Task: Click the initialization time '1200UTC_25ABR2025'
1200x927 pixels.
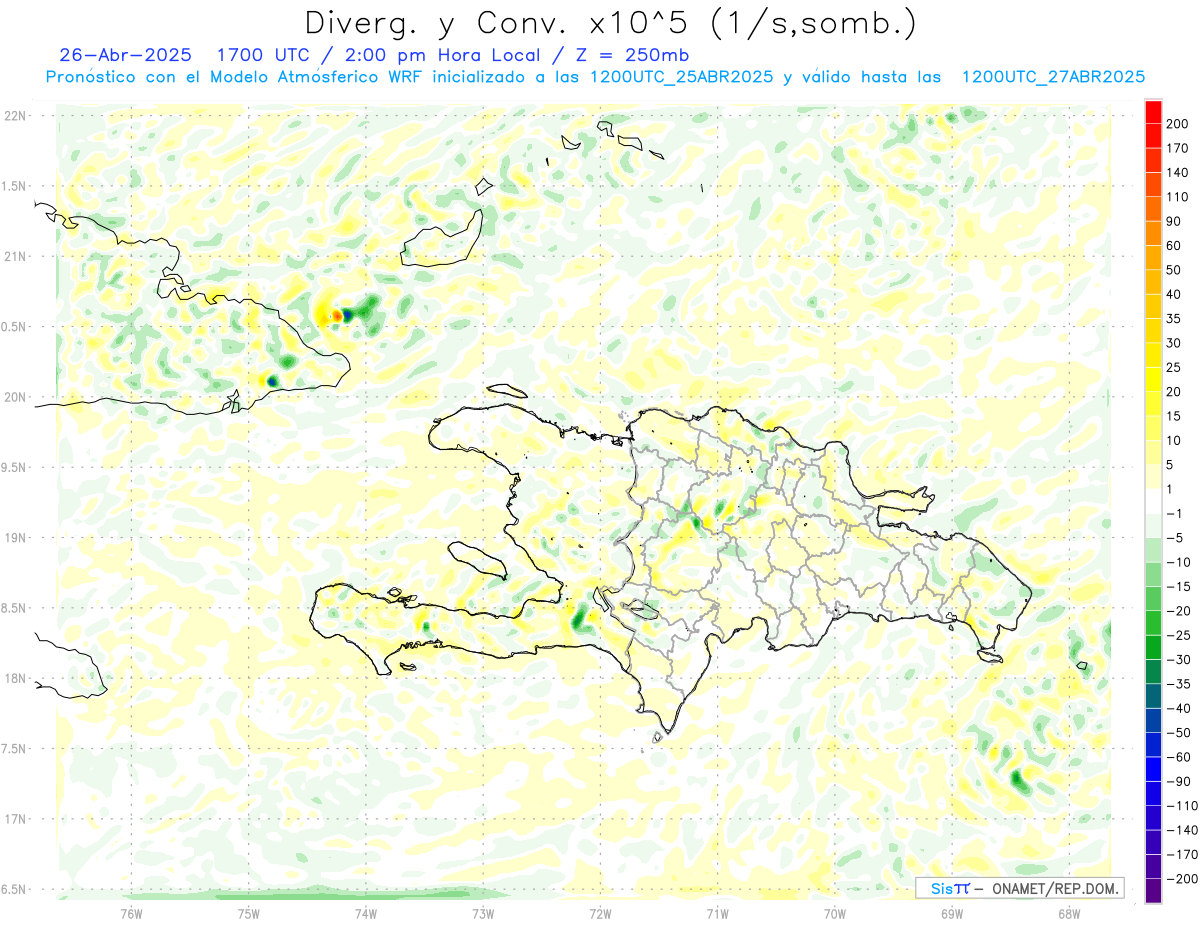Action: pyautogui.click(x=681, y=77)
